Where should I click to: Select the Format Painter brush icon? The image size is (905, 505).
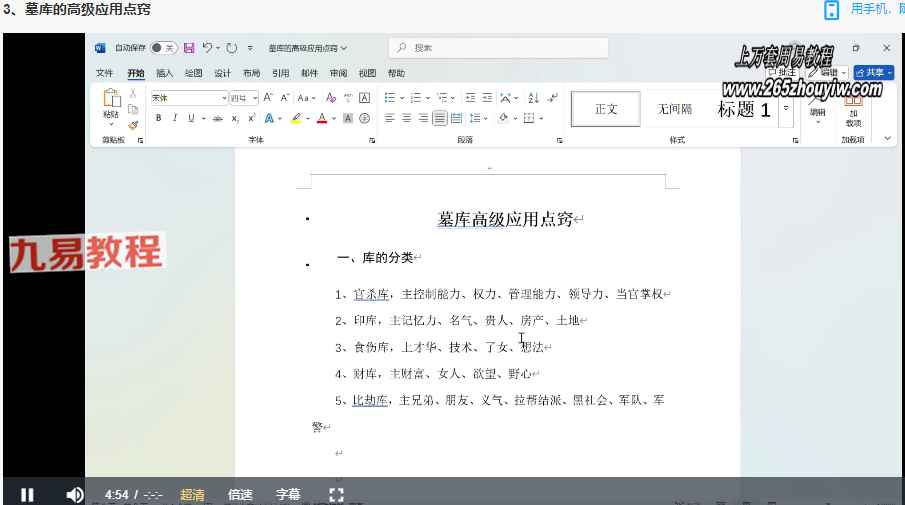coord(133,125)
